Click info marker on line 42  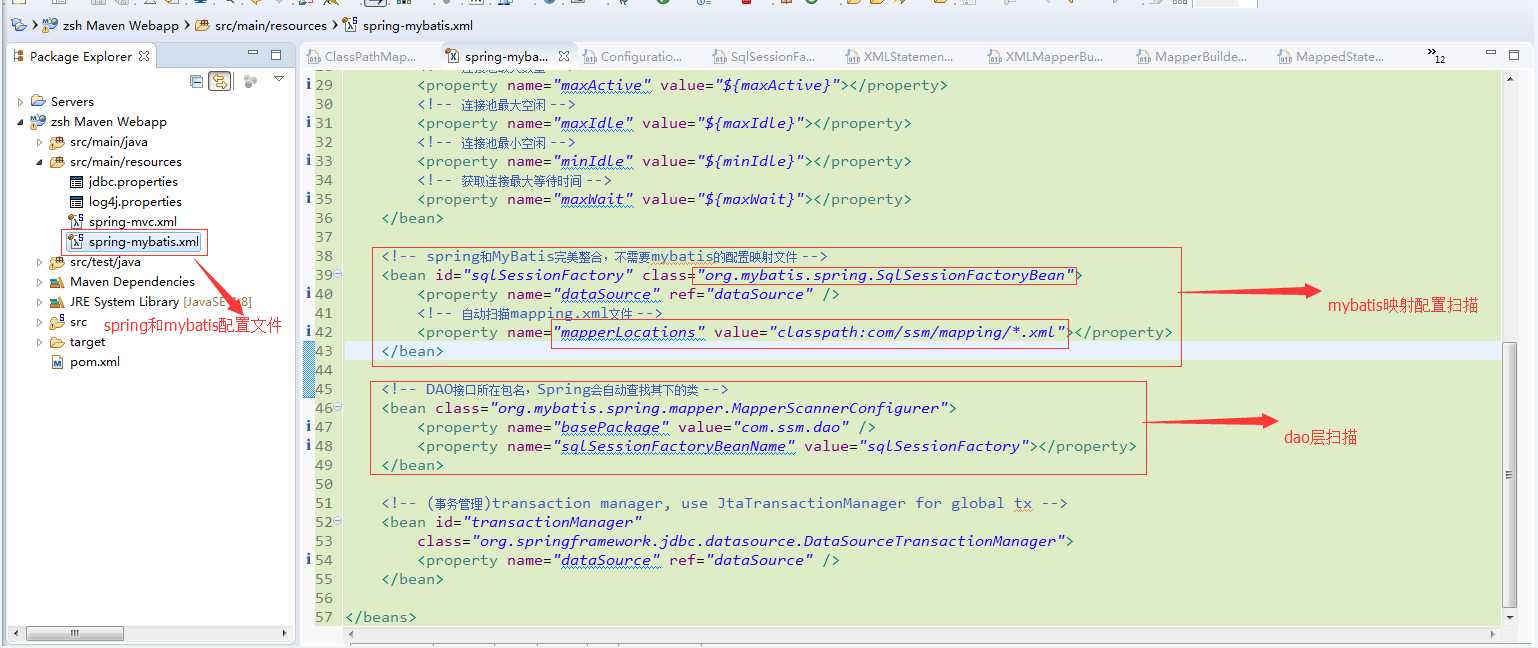pyautogui.click(x=308, y=332)
